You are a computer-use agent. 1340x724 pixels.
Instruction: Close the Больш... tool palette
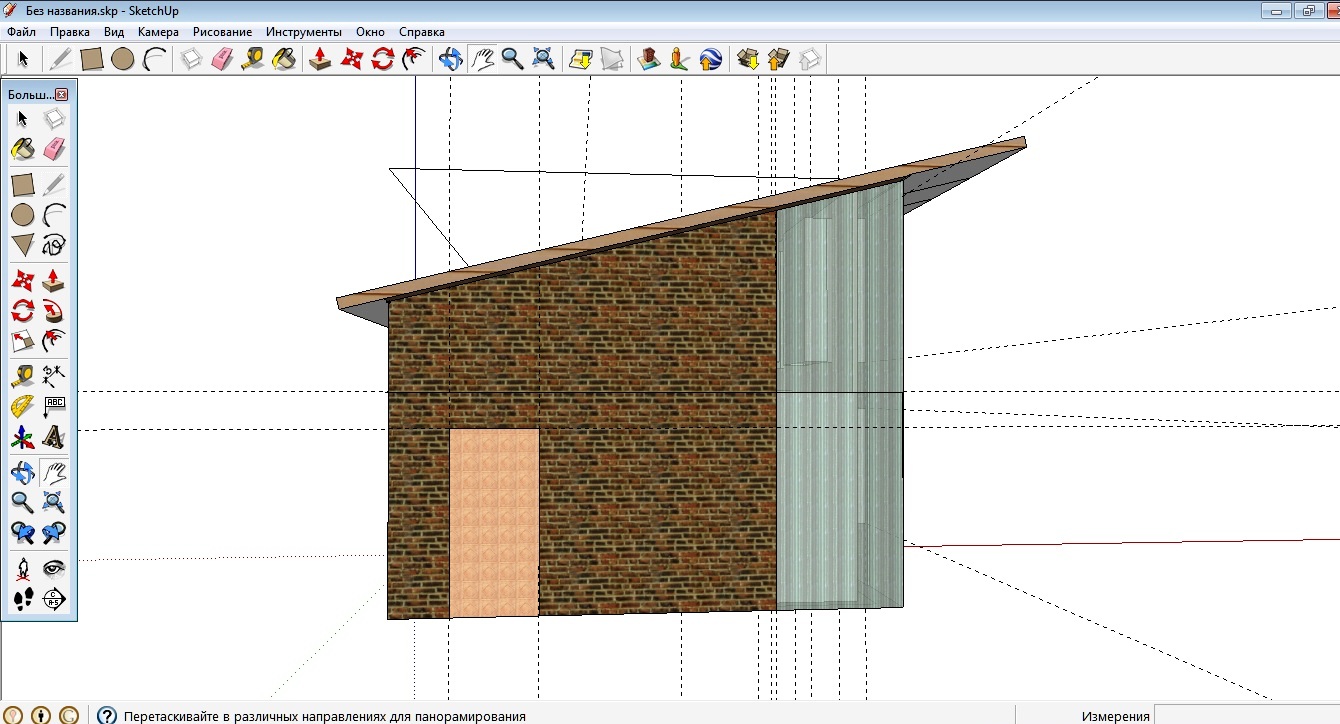[62, 94]
